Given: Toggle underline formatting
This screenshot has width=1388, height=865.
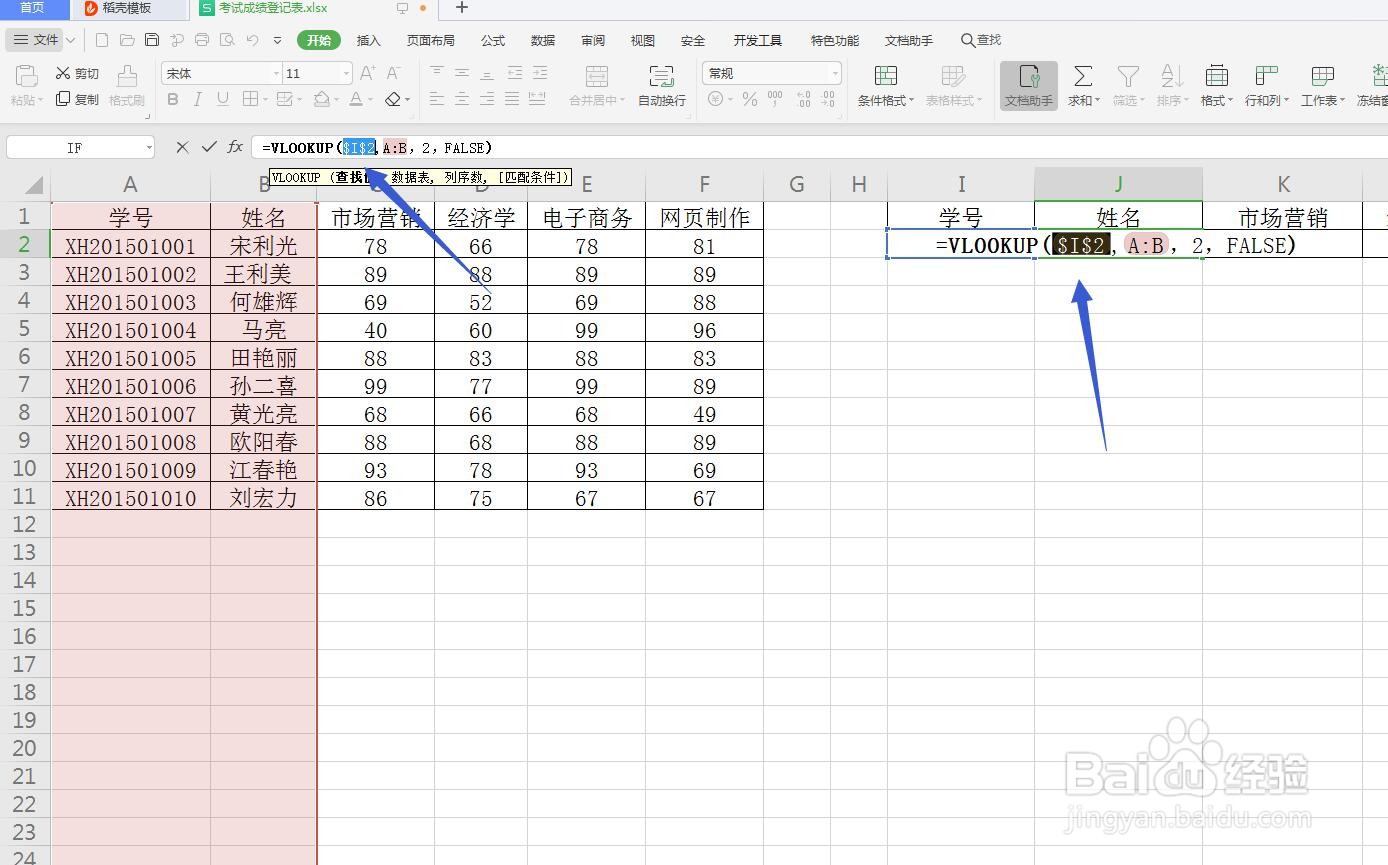Looking at the screenshot, I should pos(222,99).
